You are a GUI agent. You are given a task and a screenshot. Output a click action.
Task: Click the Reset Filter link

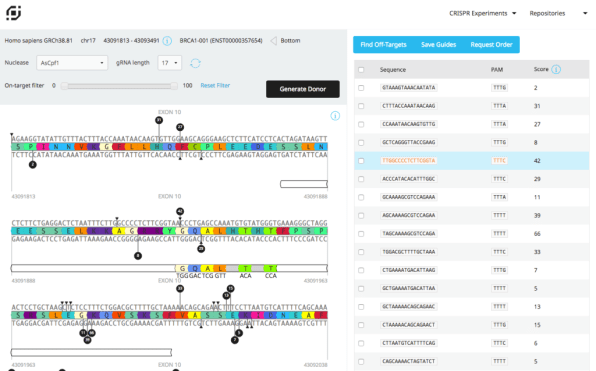click(215, 86)
